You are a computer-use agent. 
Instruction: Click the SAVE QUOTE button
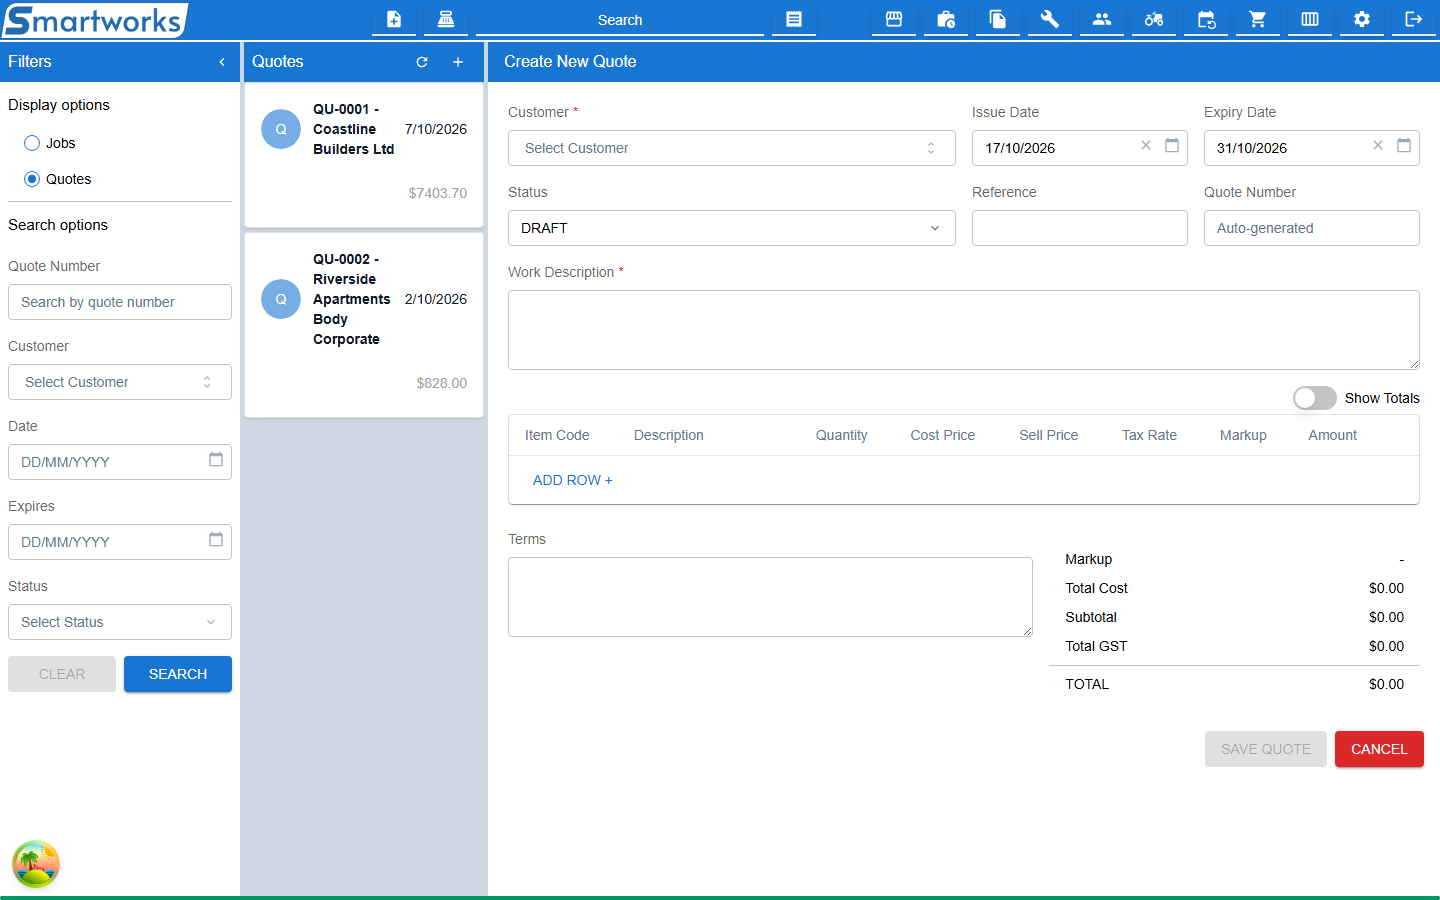[x=1266, y=749]
